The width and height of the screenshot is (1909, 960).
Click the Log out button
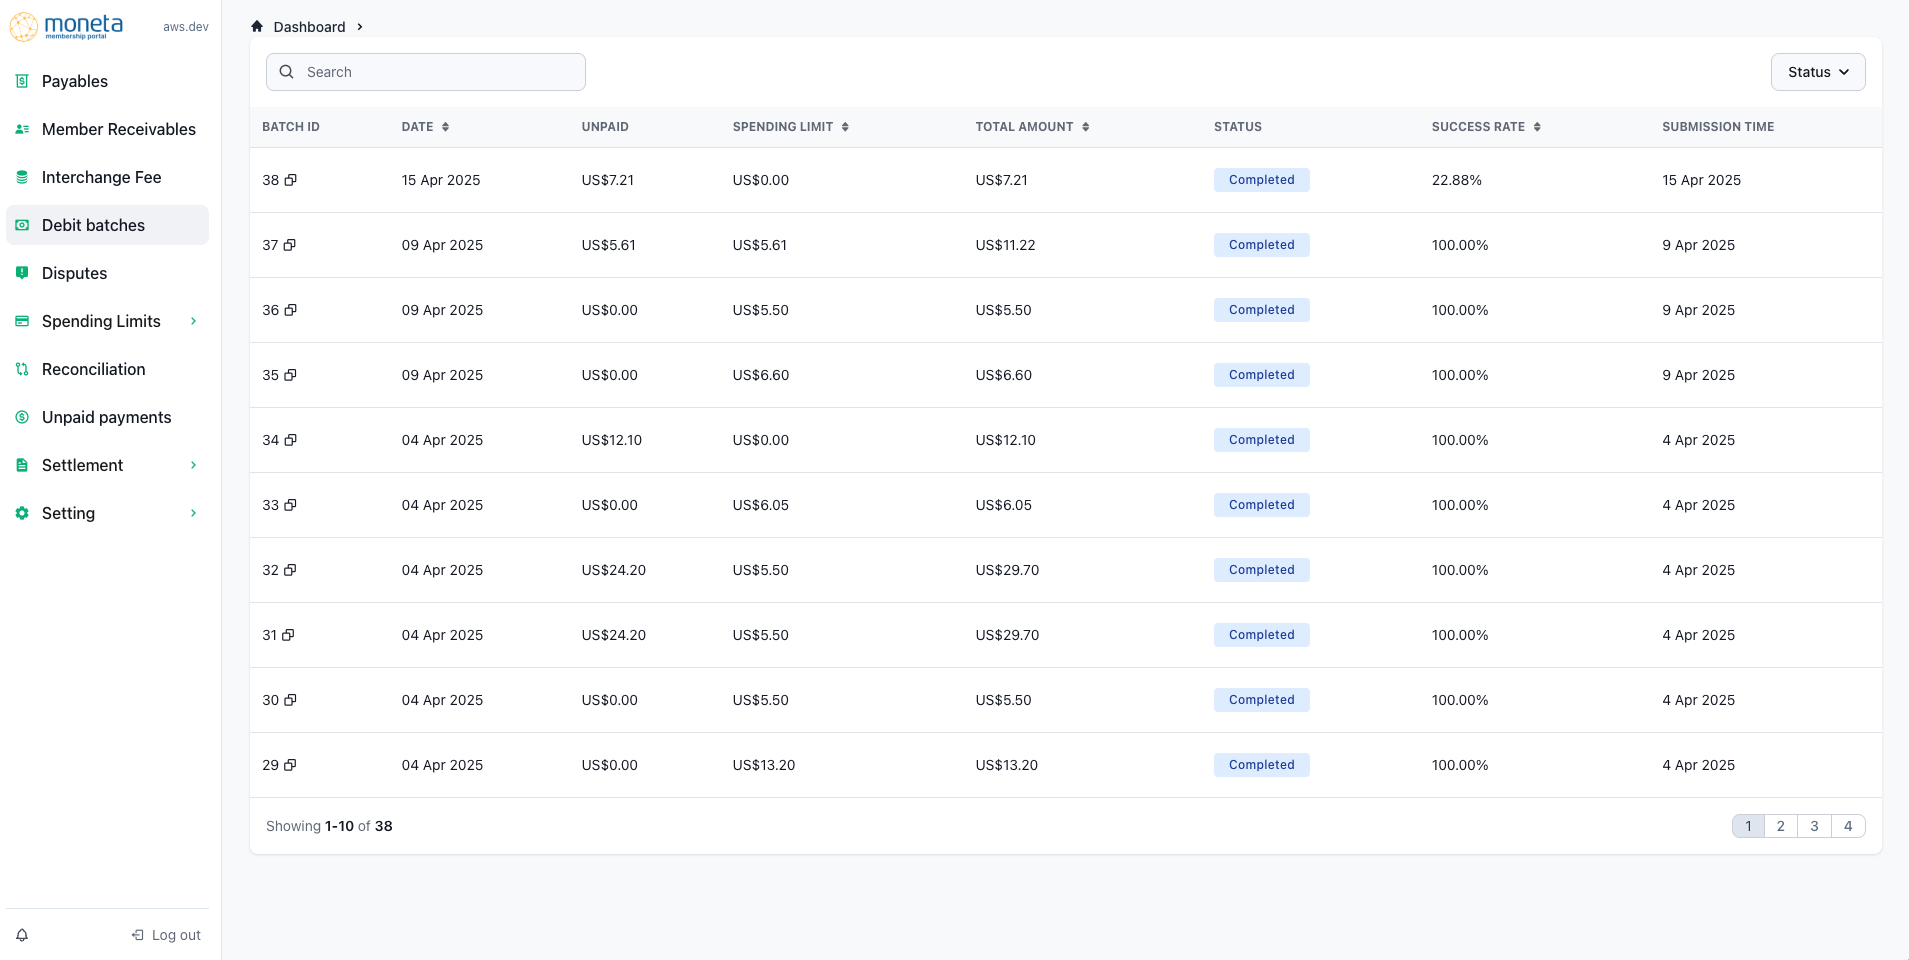coord(166,935)
